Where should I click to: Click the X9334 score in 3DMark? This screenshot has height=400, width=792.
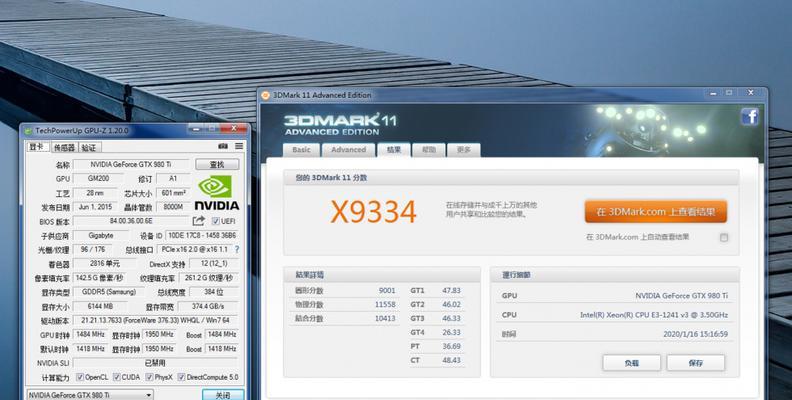[x=373, y=212]
